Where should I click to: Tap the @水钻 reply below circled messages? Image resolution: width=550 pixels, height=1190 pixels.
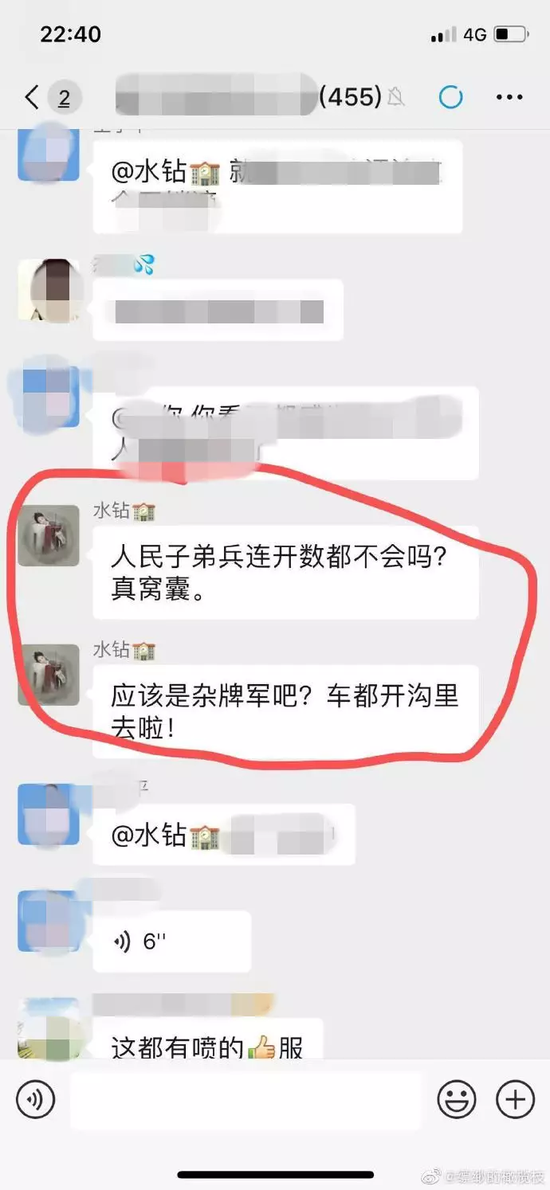point(165,836)
